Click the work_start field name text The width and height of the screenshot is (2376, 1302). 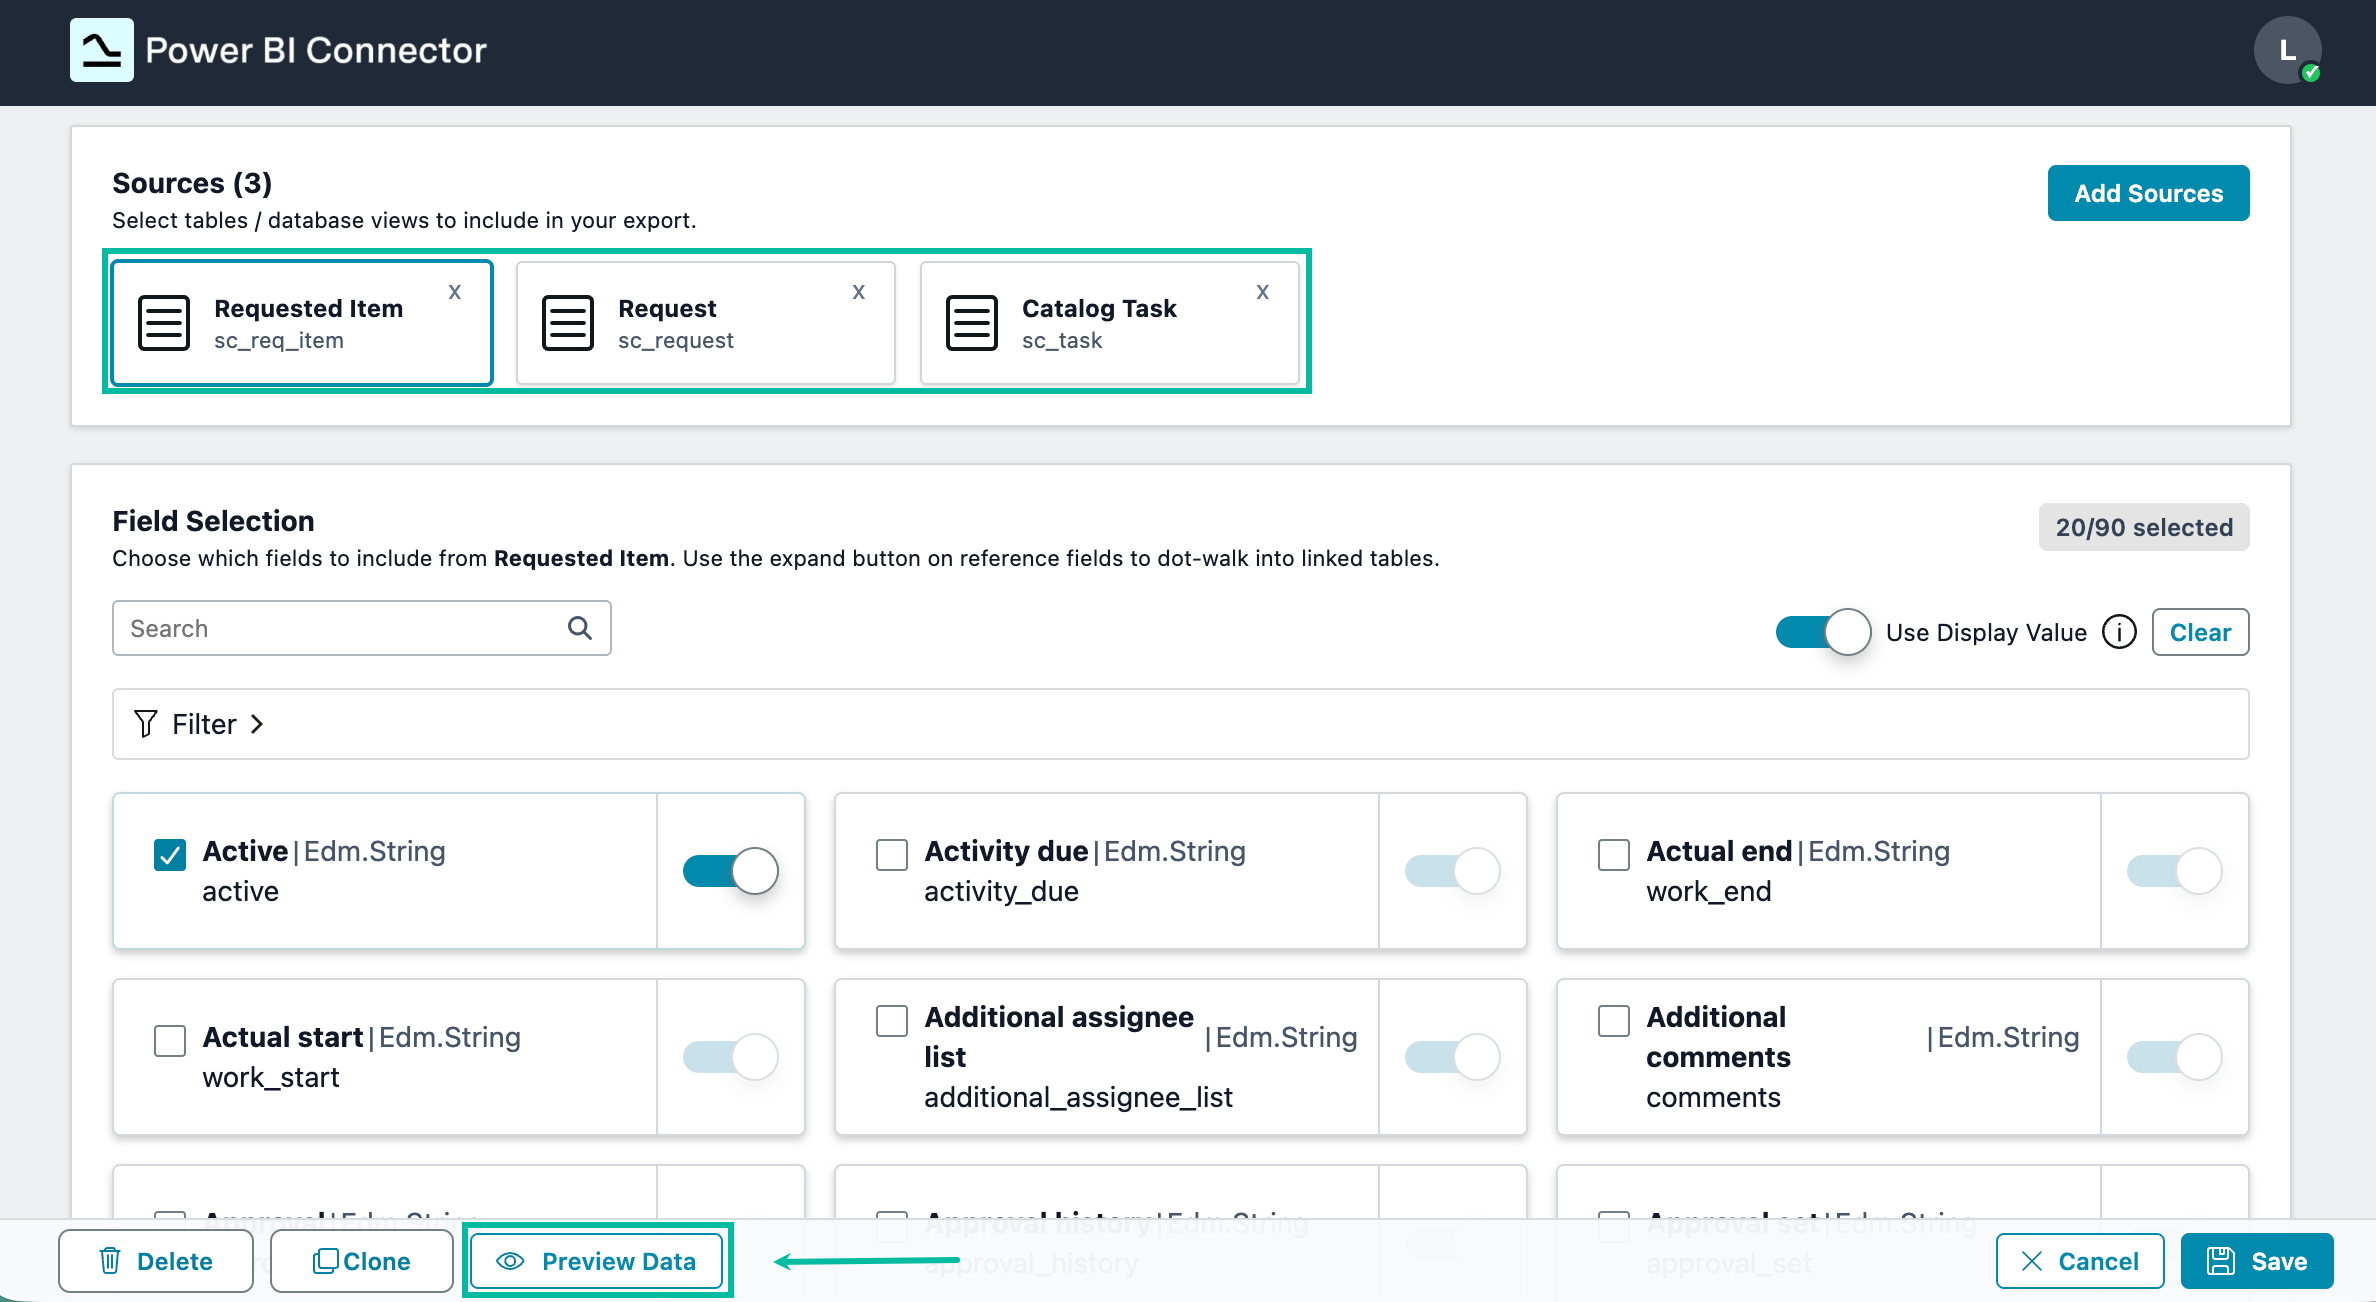point(271,1077)
